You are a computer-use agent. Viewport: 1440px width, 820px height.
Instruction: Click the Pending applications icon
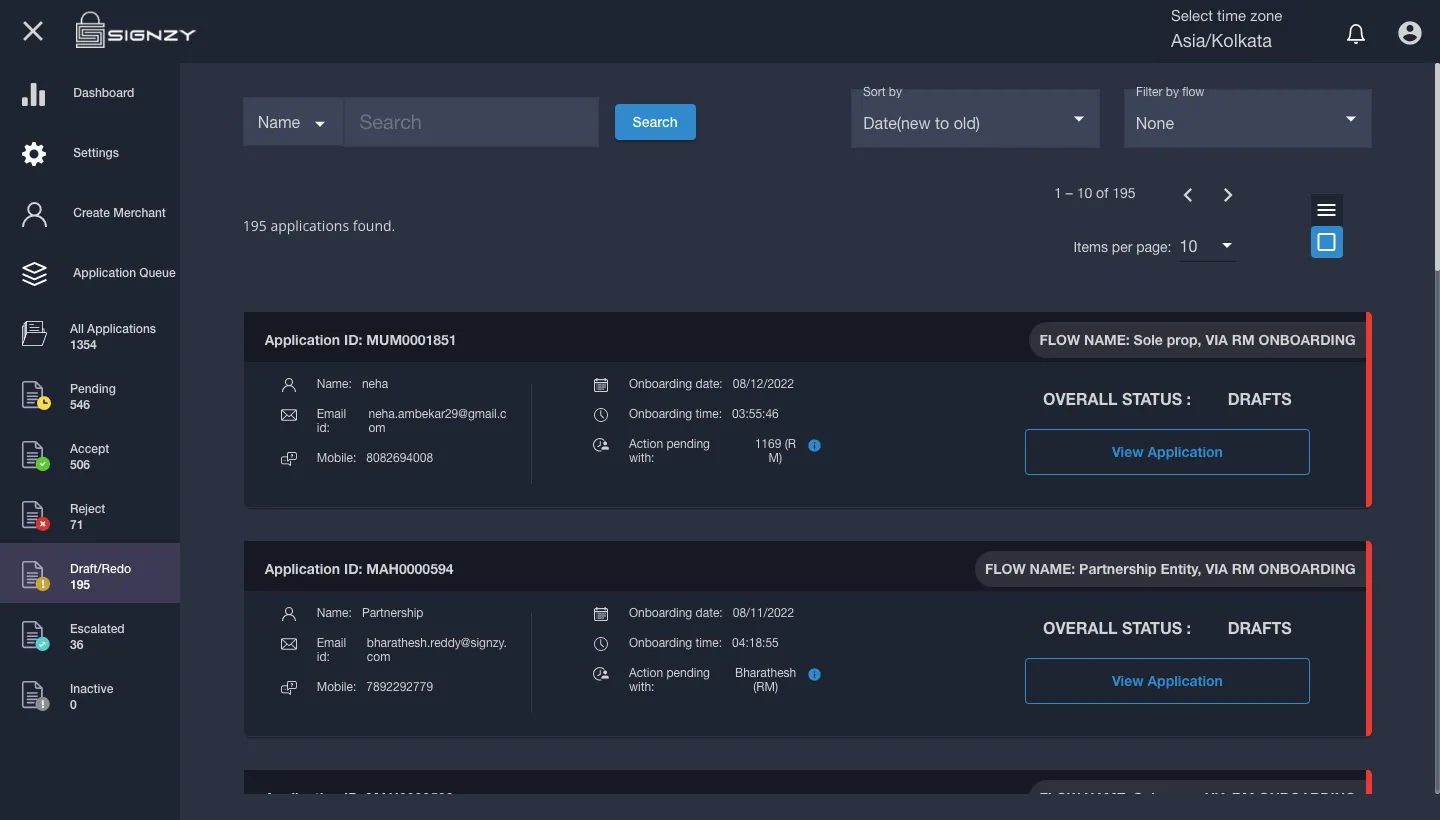pyautogui.click(x=36, y=395)
